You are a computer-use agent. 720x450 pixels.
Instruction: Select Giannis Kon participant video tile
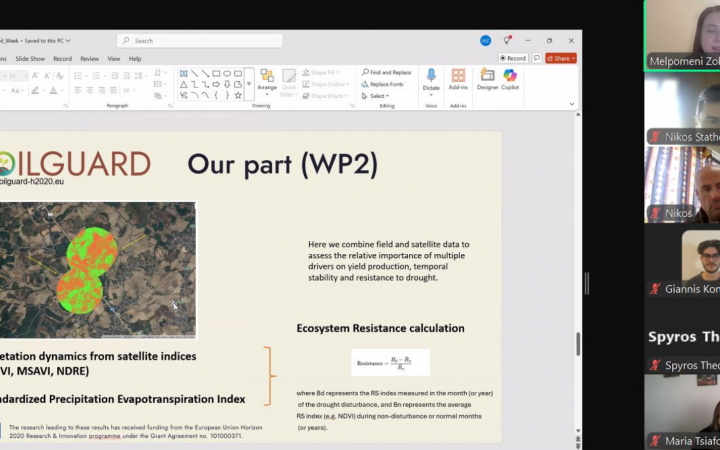point(682,263)
